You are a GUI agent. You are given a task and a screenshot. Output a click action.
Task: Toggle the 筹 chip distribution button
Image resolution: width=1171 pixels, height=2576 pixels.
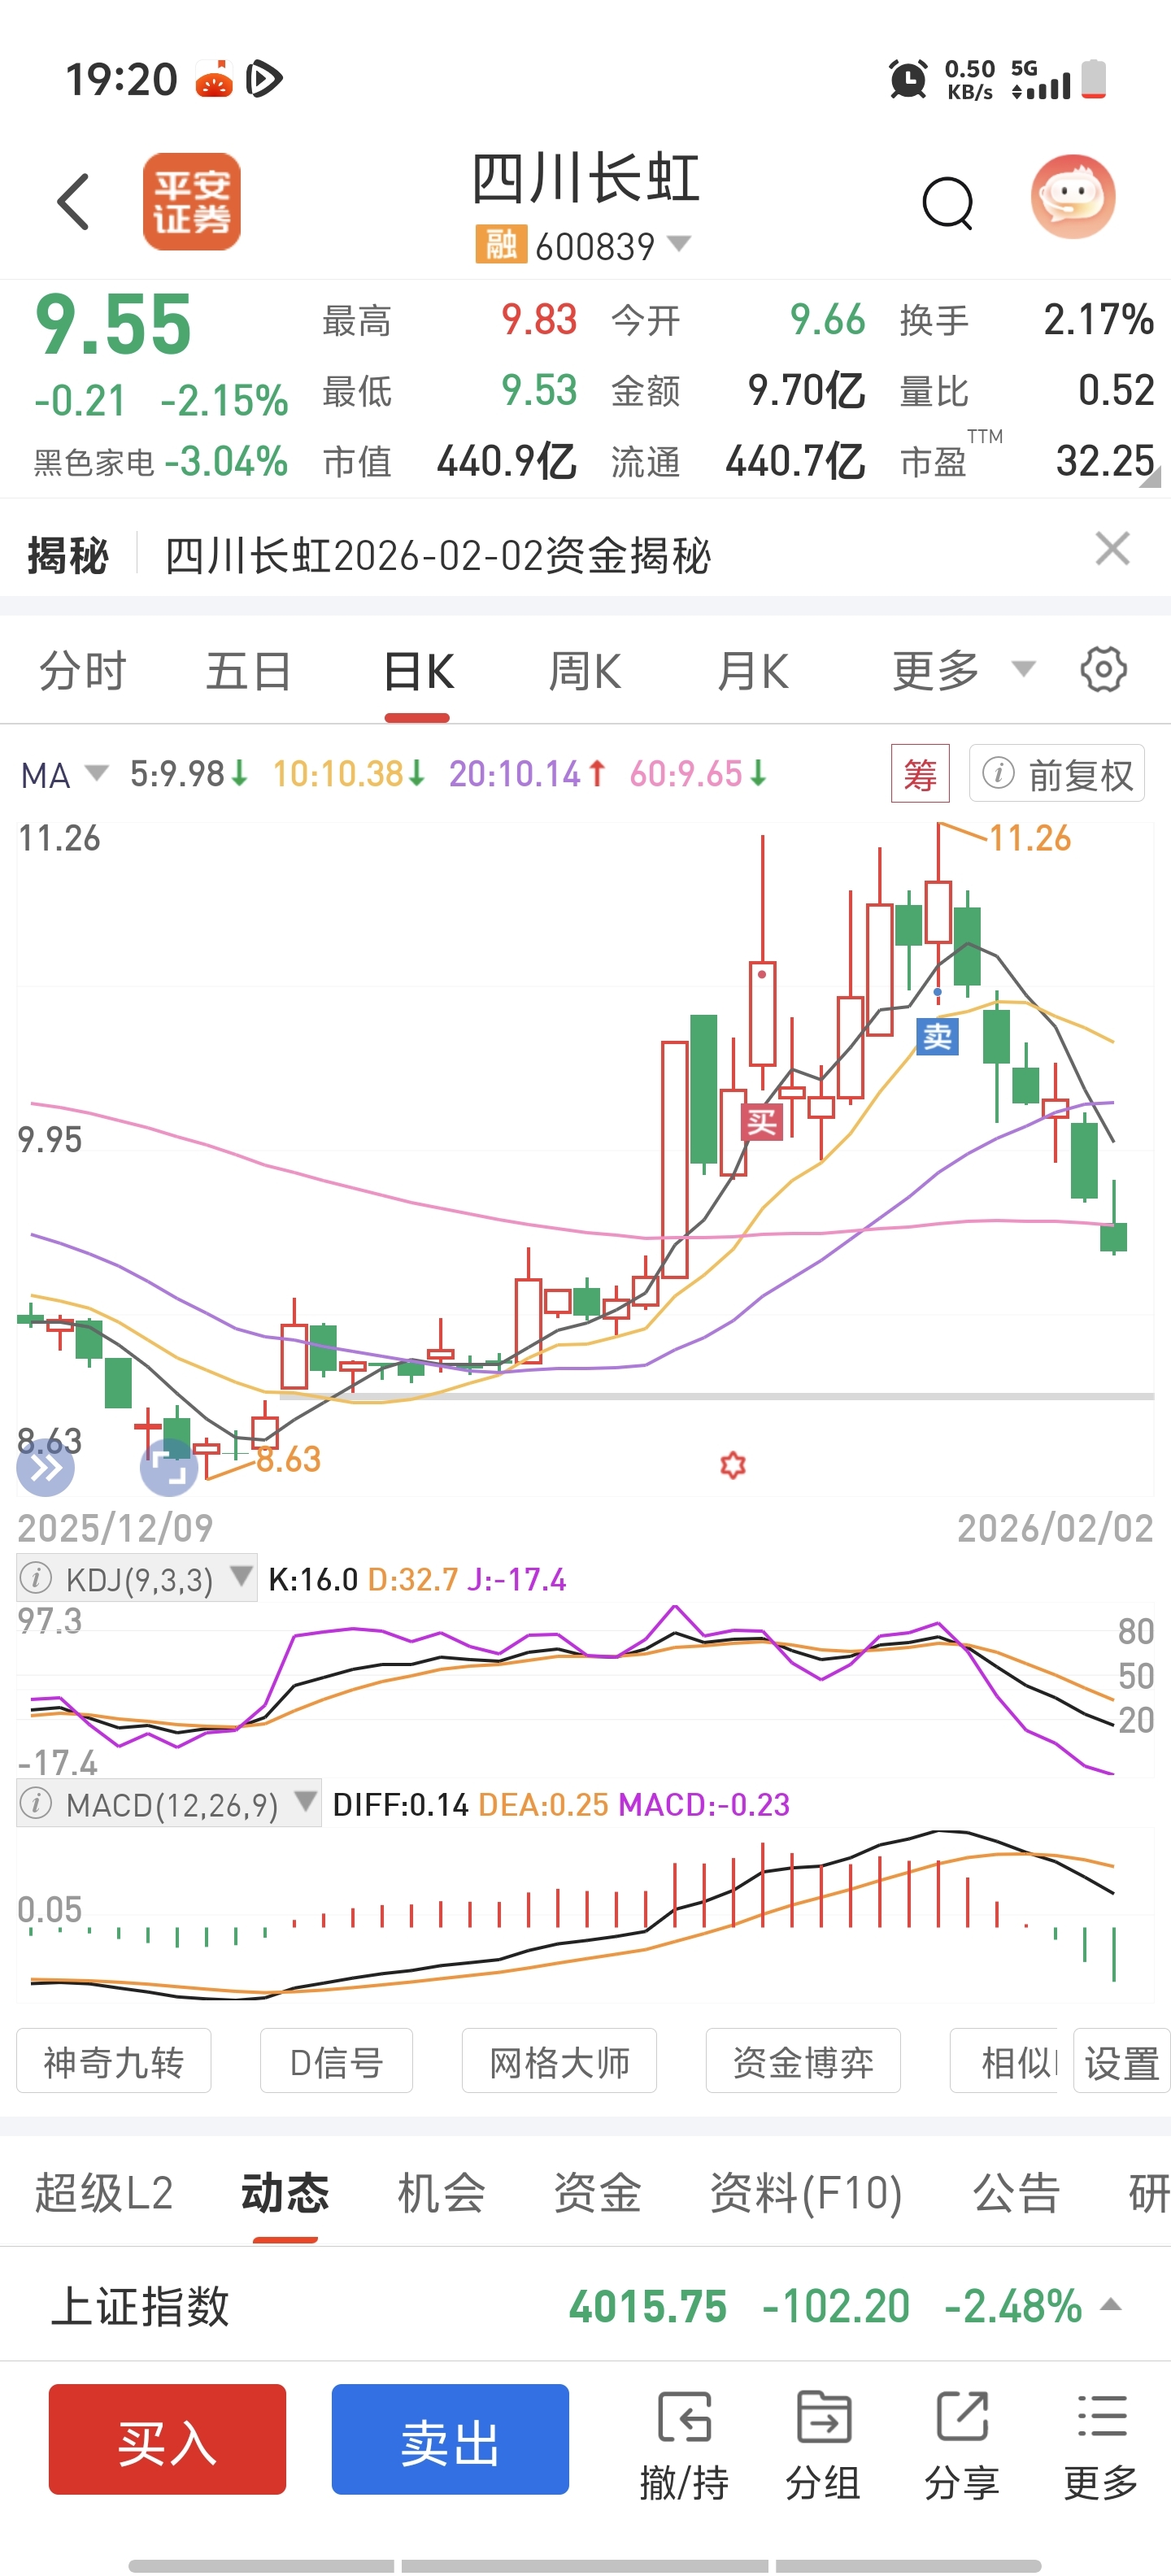(x=920, y=773)
